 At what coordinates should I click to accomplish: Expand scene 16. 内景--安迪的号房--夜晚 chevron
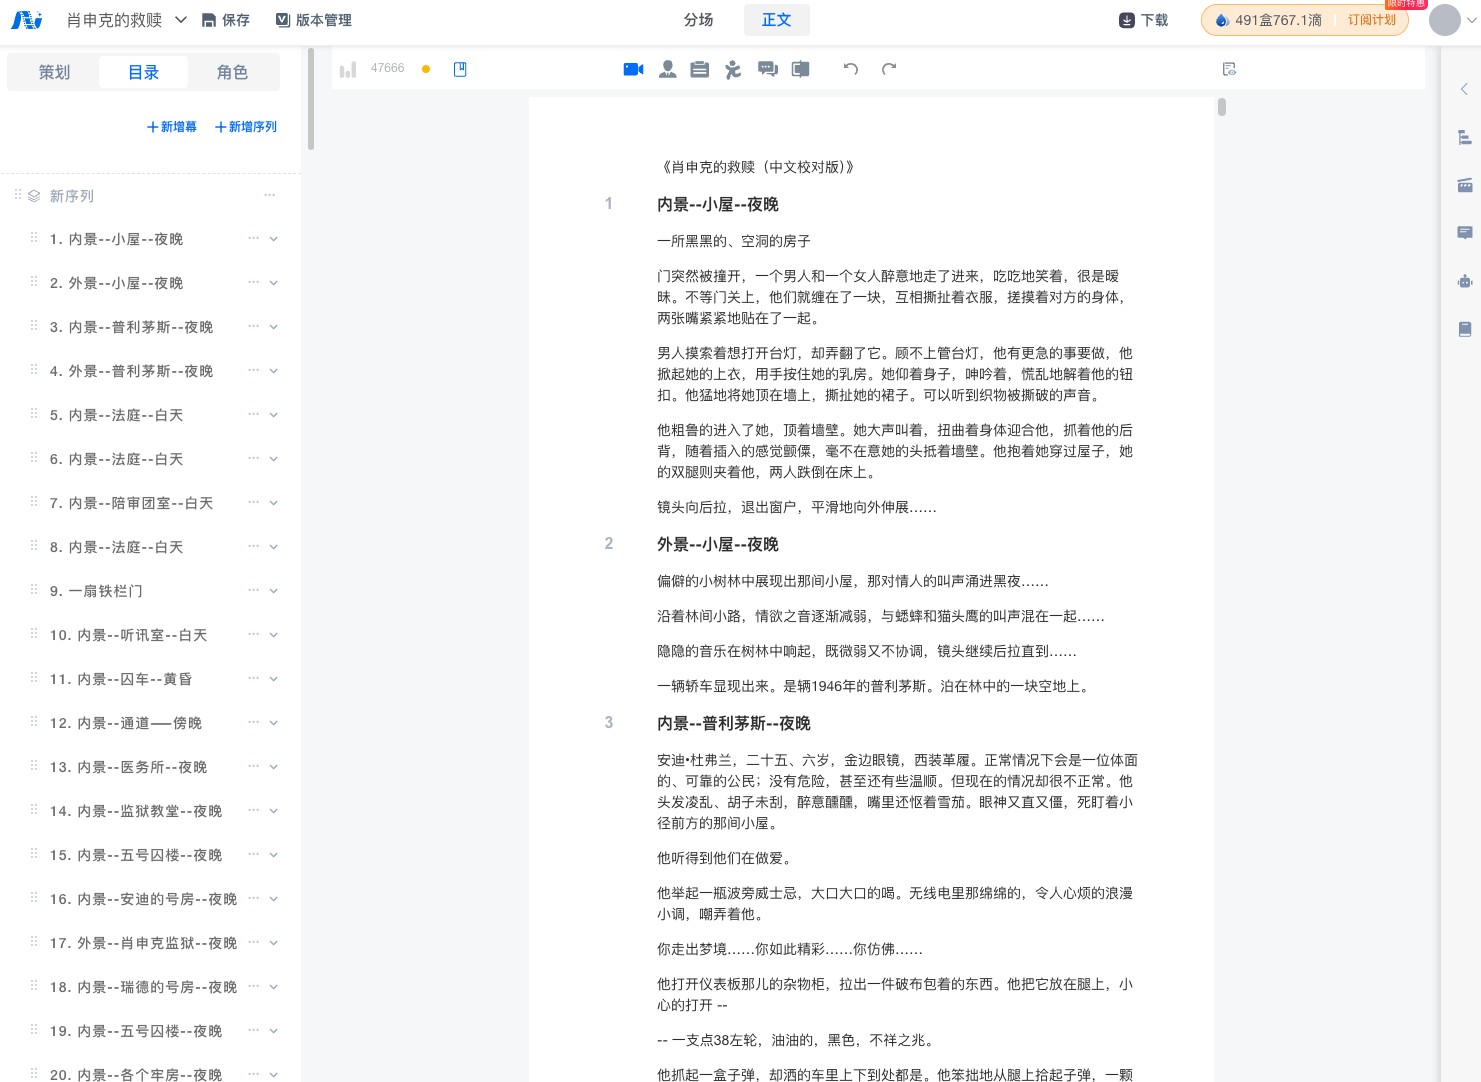click(274, 899)
